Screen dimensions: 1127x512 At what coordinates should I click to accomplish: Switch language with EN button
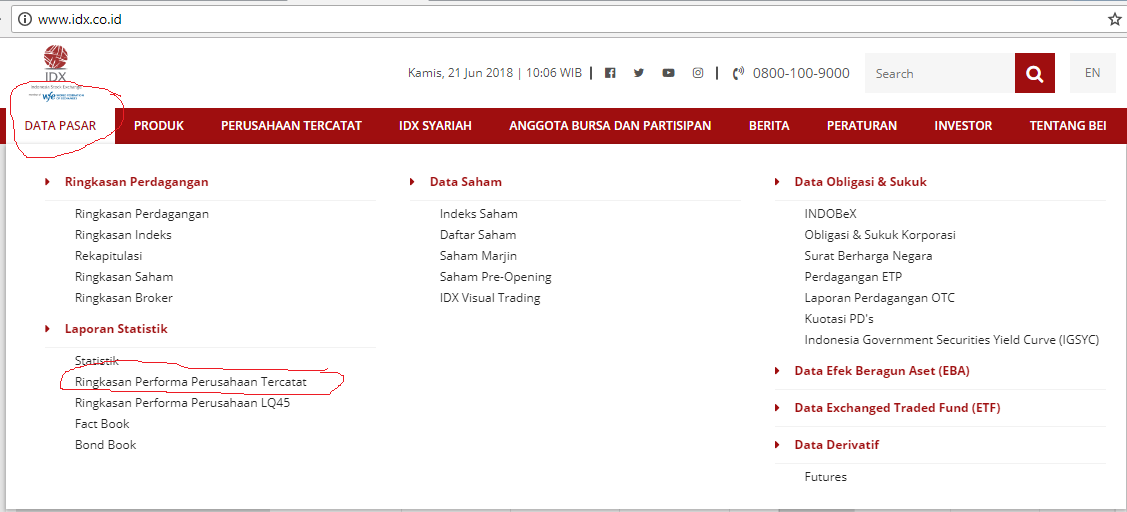[x=1092, y=73]
